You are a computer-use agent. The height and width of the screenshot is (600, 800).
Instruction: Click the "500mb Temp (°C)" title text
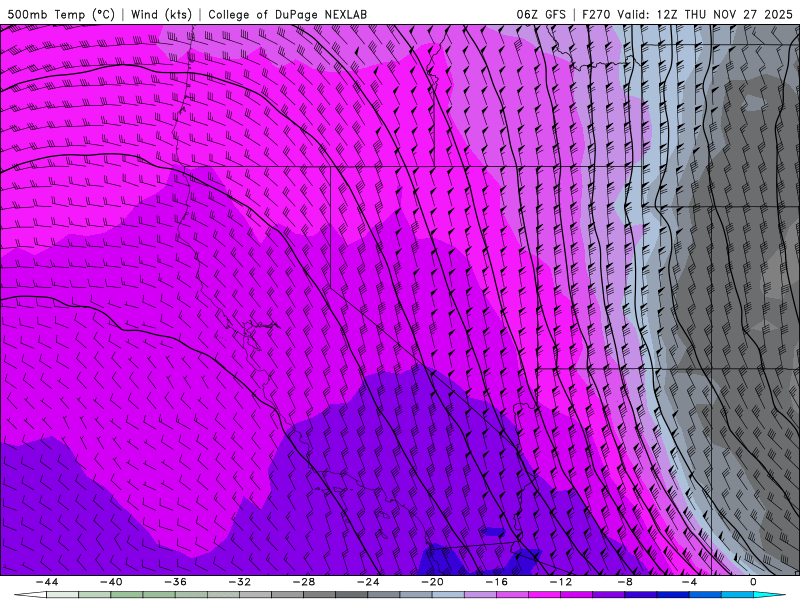(x=61, y=15)
